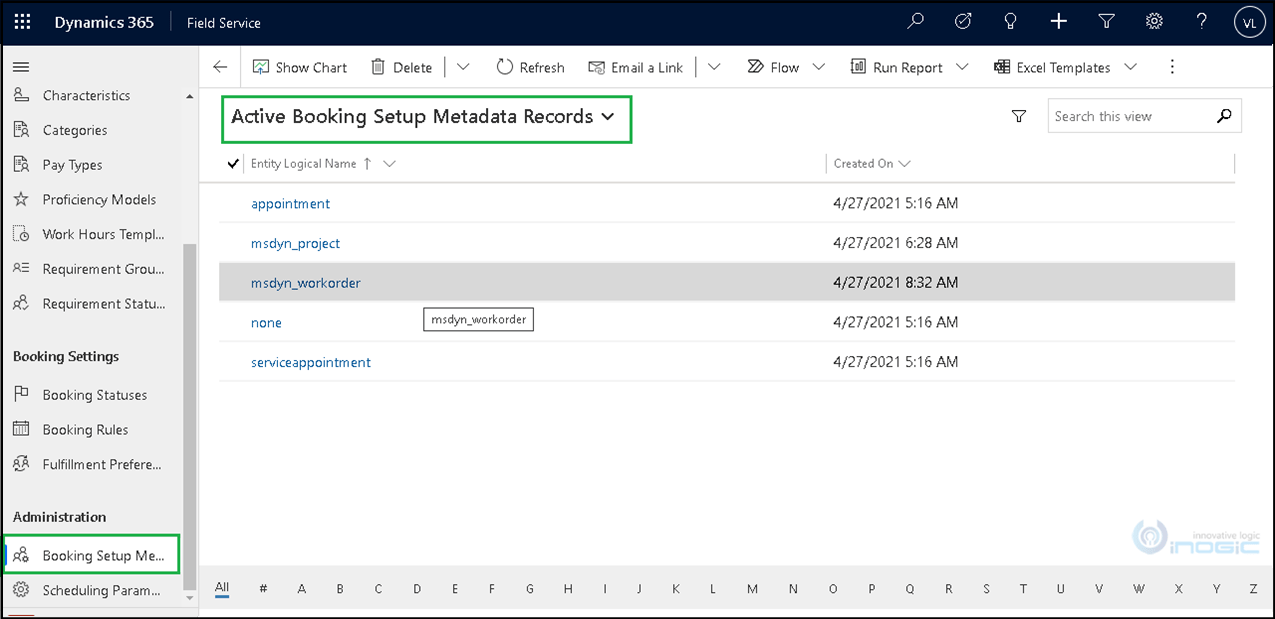
Task: Open the serviceappointment record link
Action: click(x=310, y=362)
